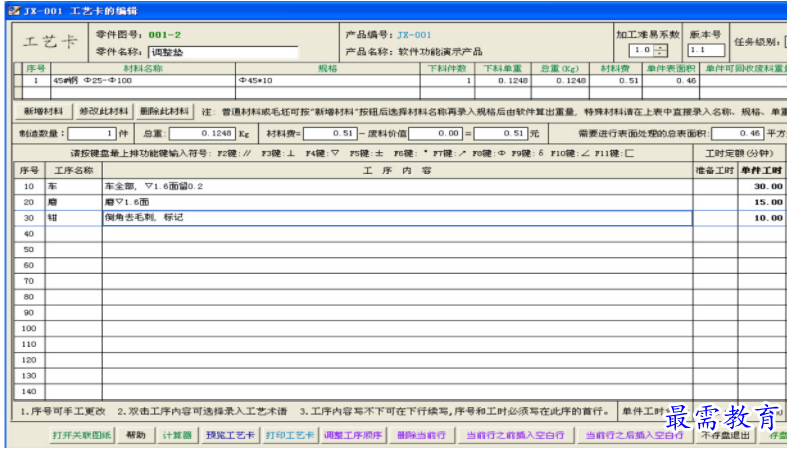Click the 删除此材料 button

(x=164, y=111)
